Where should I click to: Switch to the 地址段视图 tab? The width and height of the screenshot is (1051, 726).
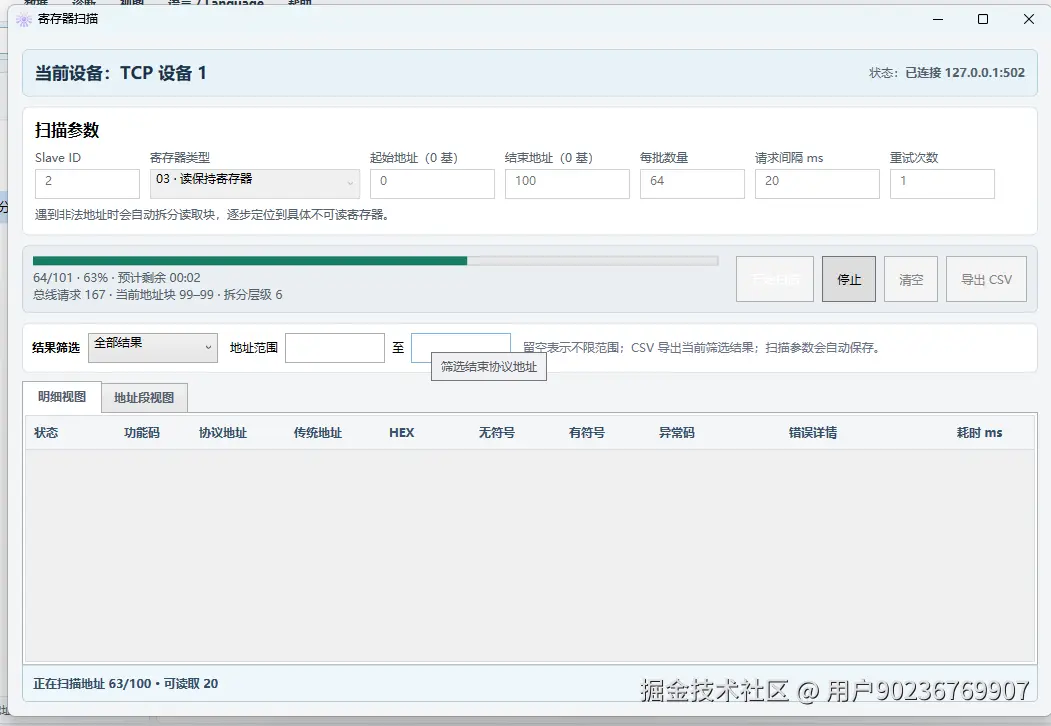point(144,398)
